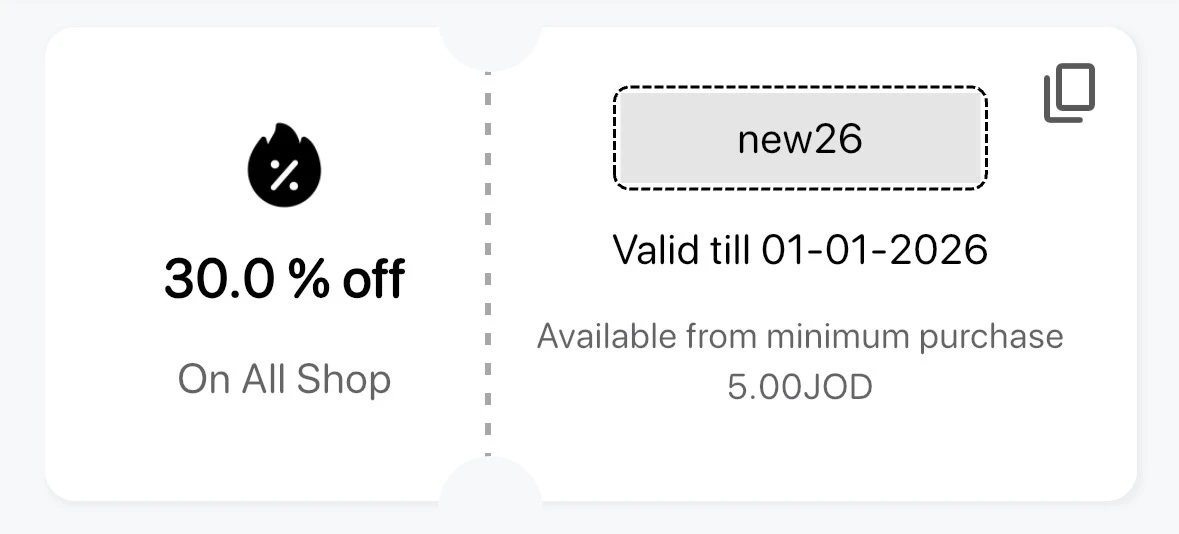Click the "Valid till" words
The image size is (1179, 534).
tap(682, 250)
